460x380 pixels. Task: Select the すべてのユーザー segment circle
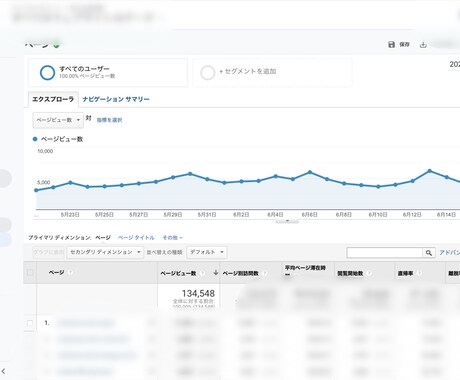pos(47,72)
